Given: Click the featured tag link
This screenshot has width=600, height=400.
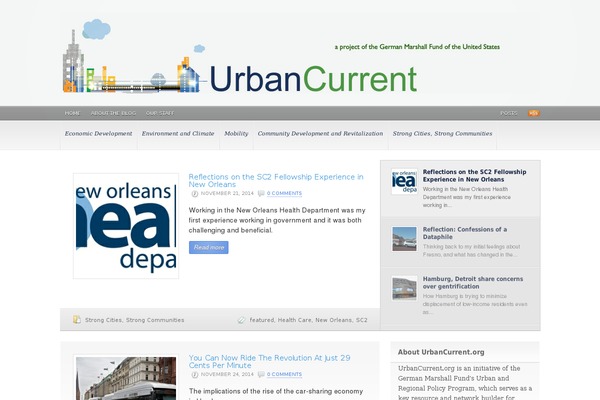Looking at the screenshot, I should coord(262,320).
